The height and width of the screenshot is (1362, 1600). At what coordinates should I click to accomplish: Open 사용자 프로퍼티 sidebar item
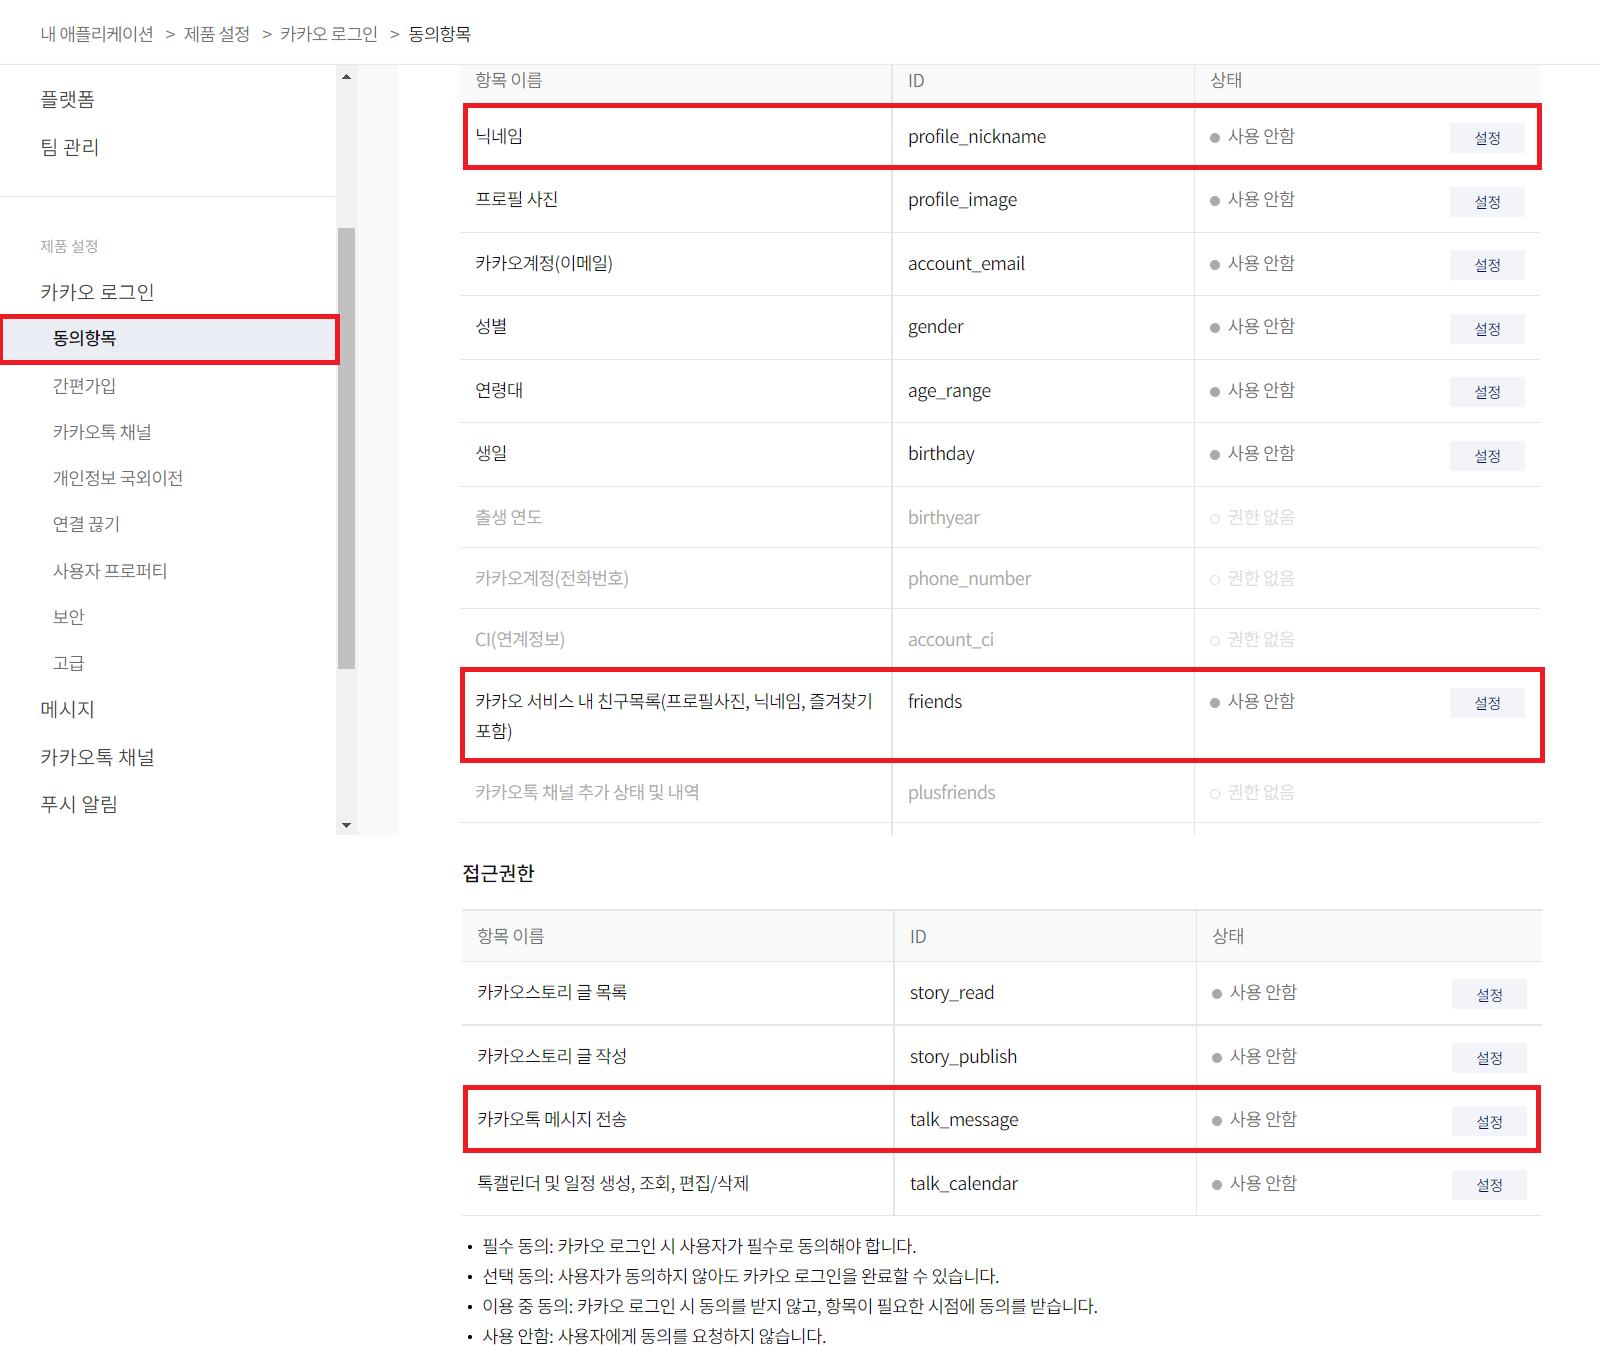pyautogui.click(x=110, y=571)
